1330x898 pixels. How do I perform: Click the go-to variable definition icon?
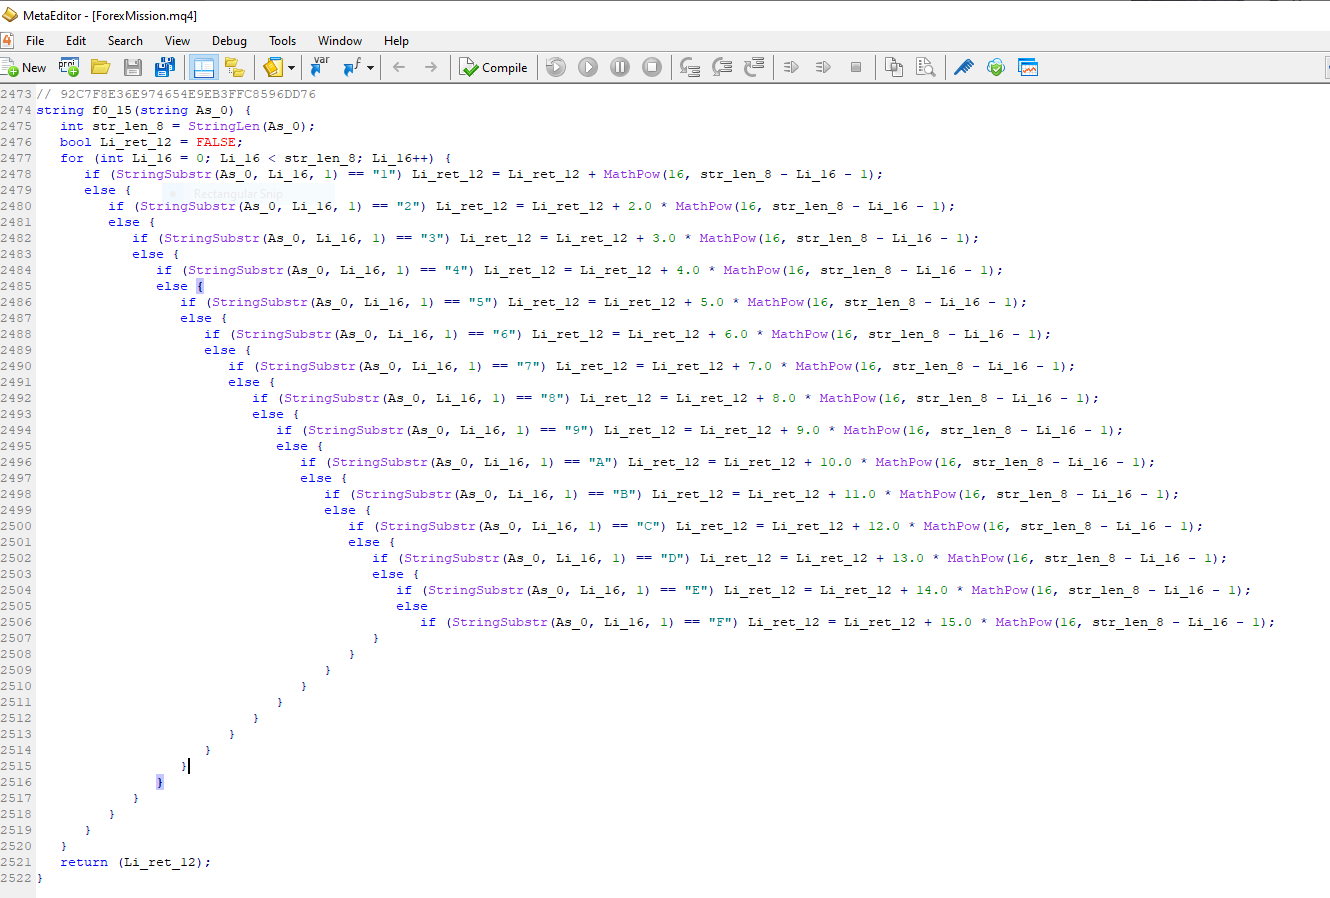point(320,67)
